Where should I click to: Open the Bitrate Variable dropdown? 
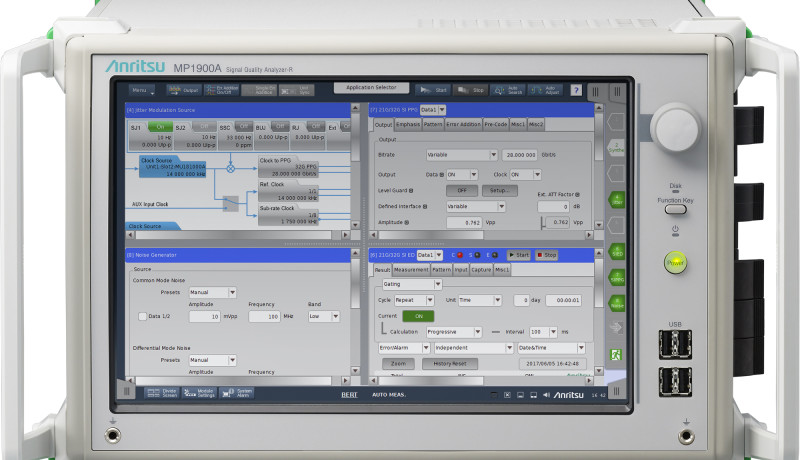[462, 155]
